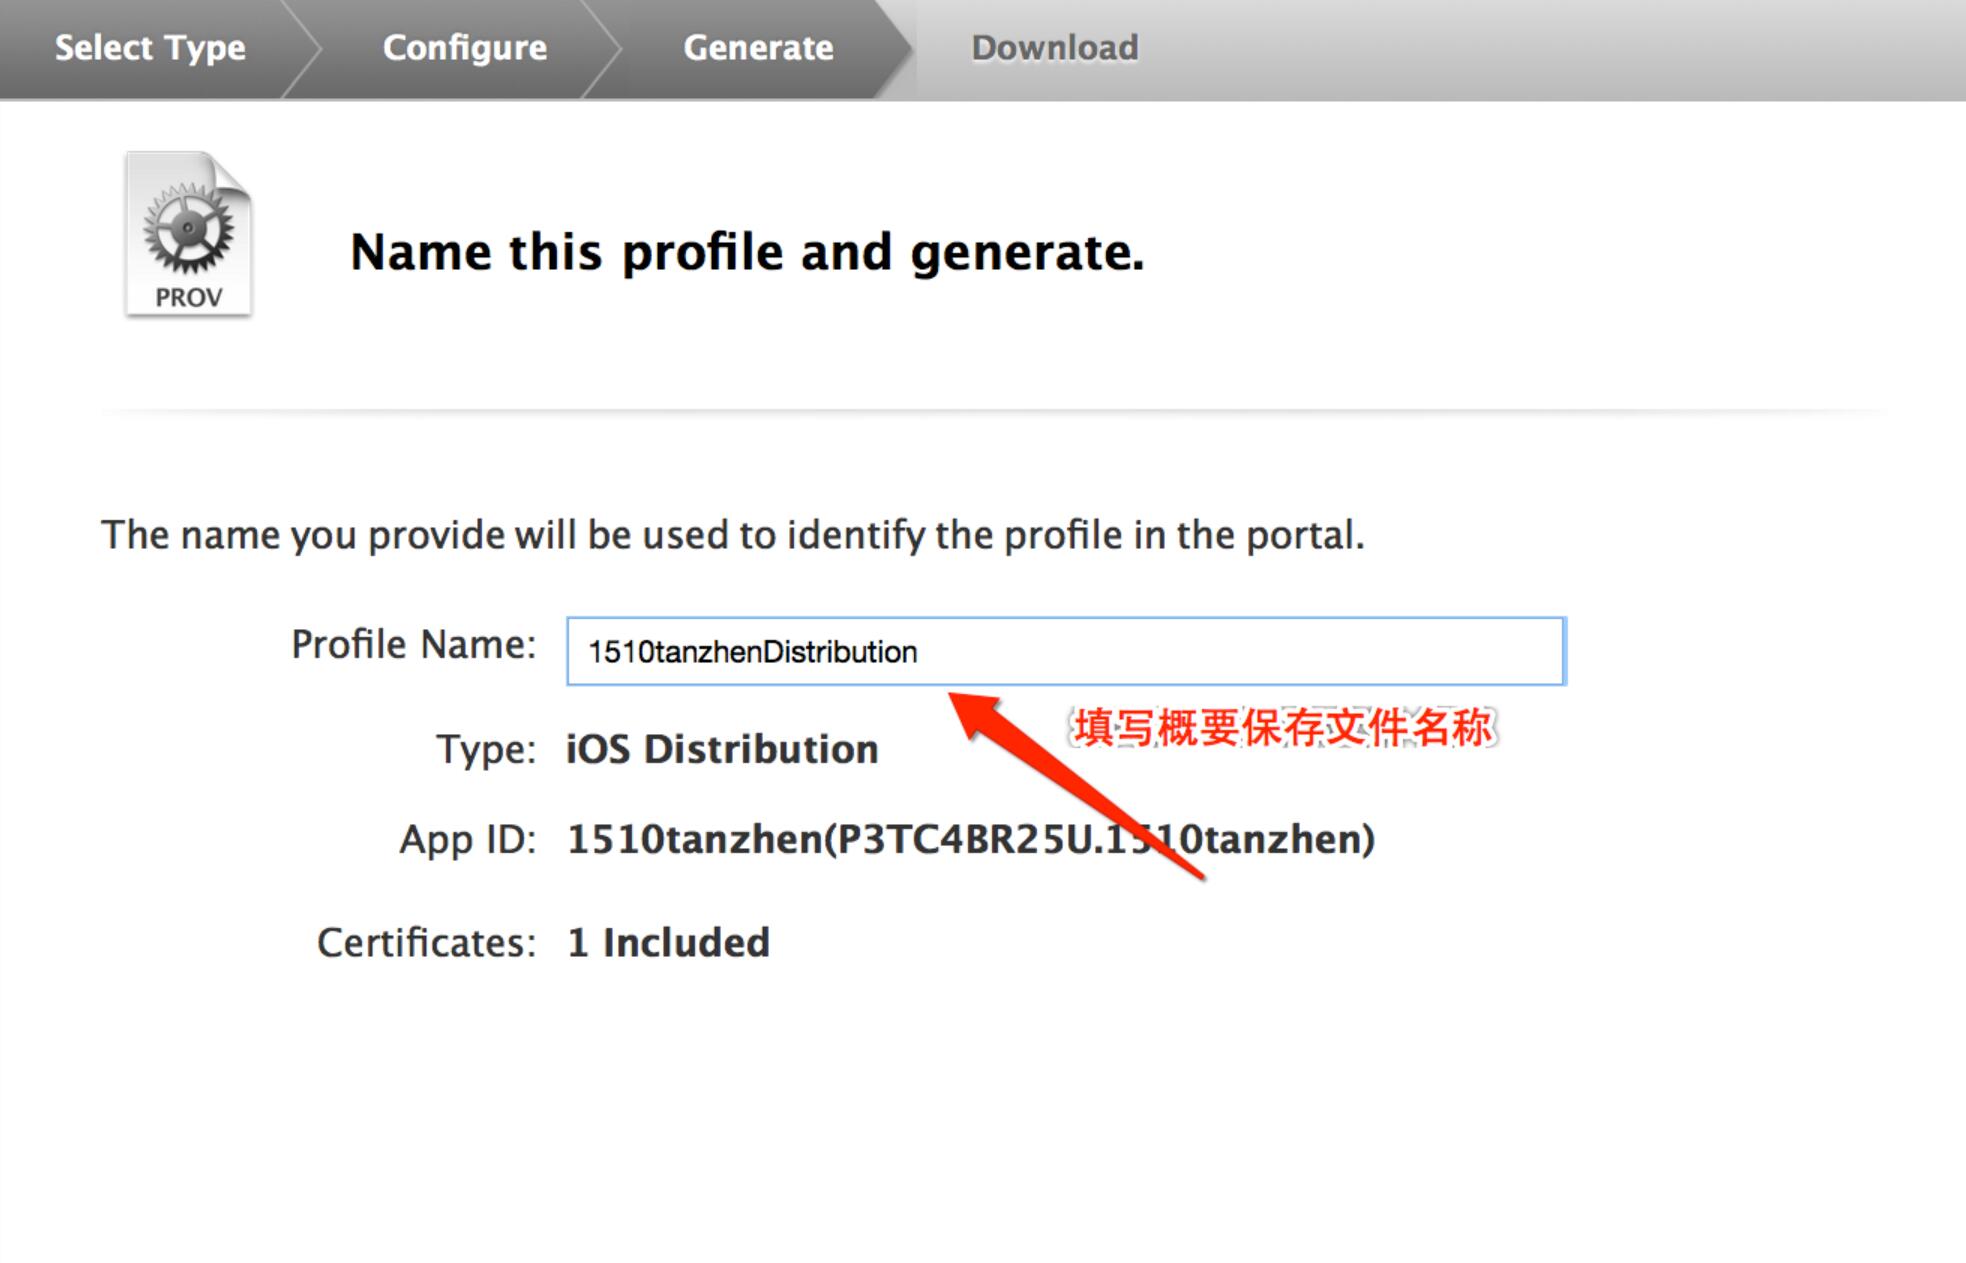Click the App ID value '1510tanzhen(P3TC4BR25U.1510tanzhen)'
The height and width of the screenshot is (1263, 1966).
click(x=971, y=839)
